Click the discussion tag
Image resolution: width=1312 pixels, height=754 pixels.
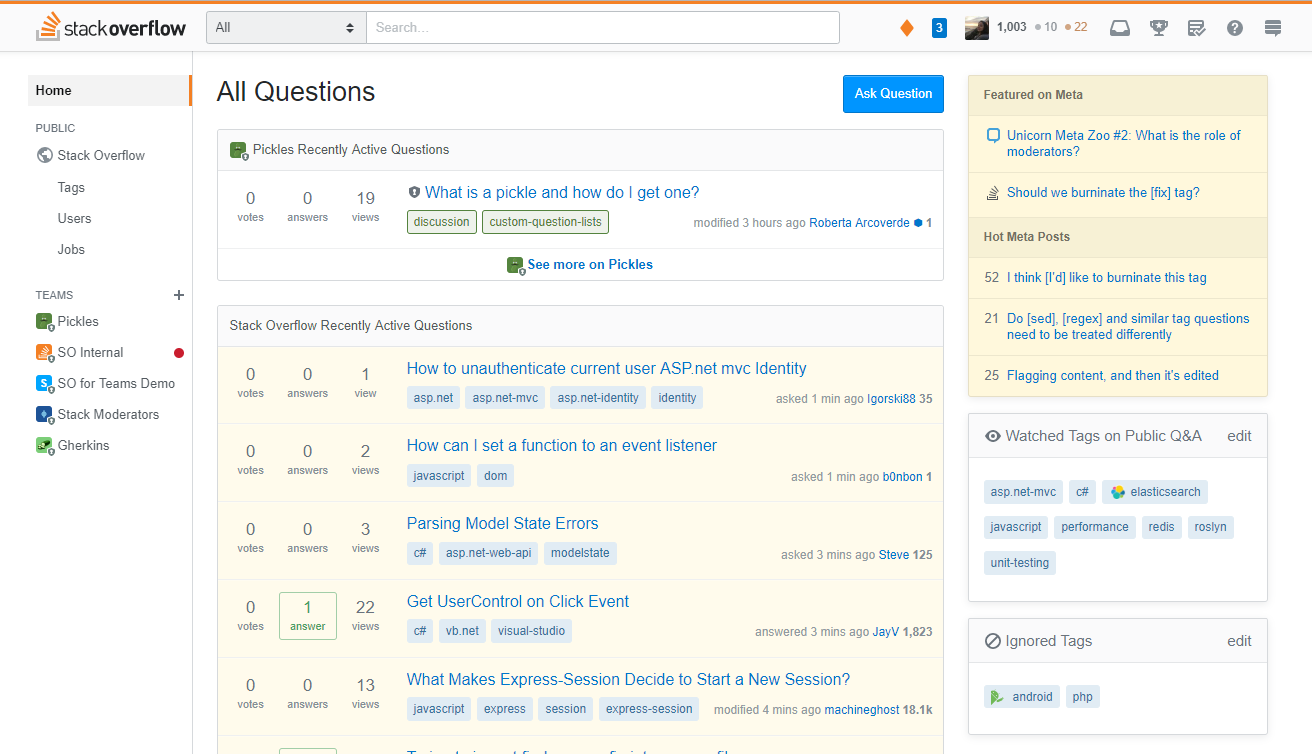(441, 222)
